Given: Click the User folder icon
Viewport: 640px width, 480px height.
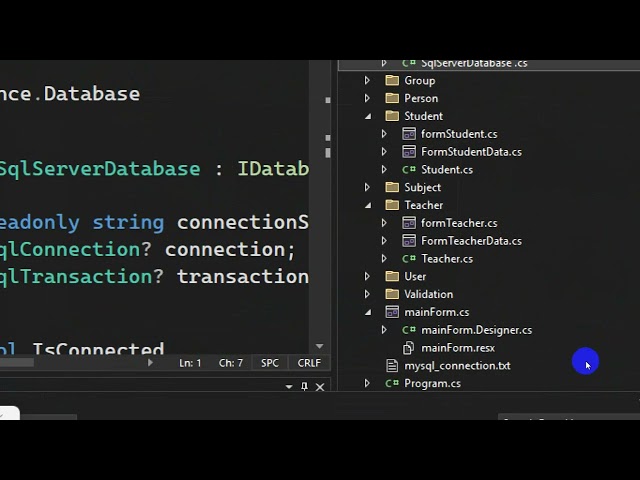Looking at the screenshot, I should click(x=392, y=276).
